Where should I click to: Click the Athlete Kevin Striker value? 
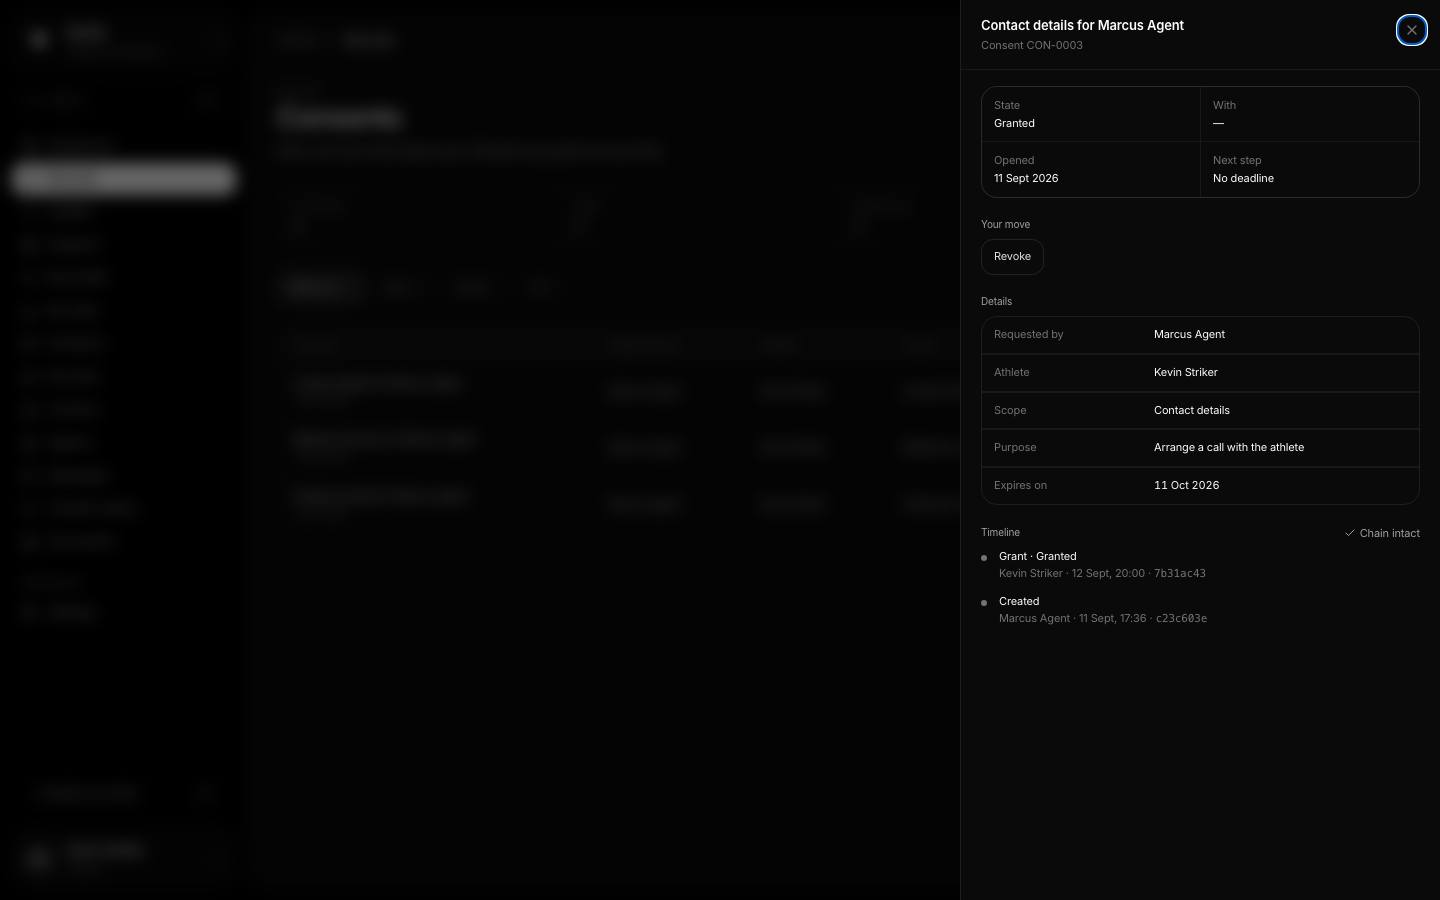(1185, 373)
